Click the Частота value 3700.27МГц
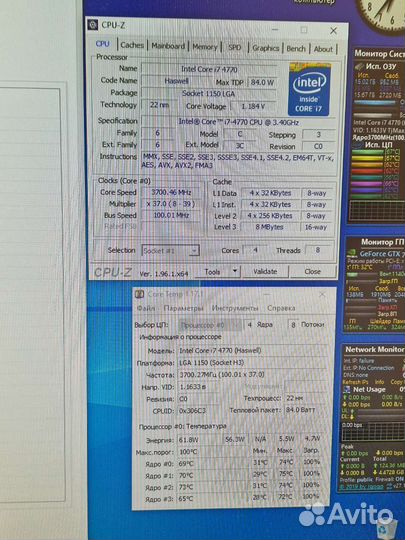405x540 pixels. [x=252, y=374]
